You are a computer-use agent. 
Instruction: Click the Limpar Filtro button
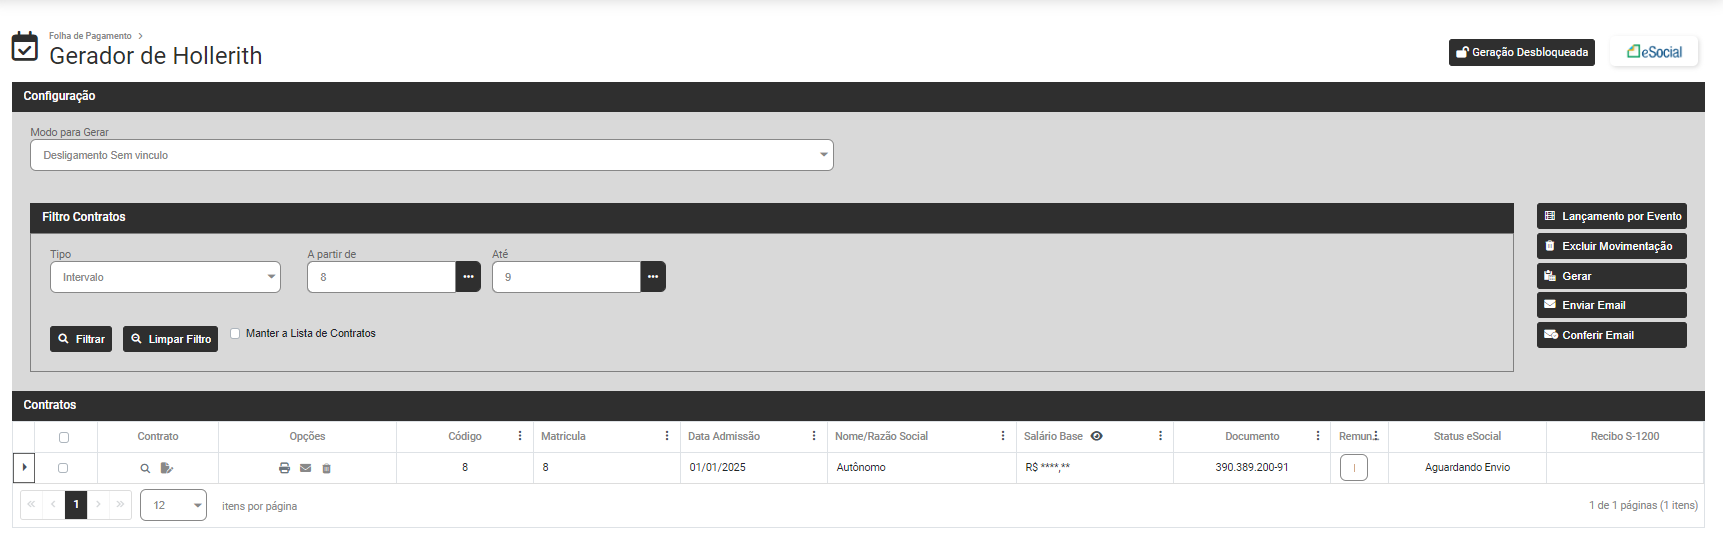tap(170, 339)
